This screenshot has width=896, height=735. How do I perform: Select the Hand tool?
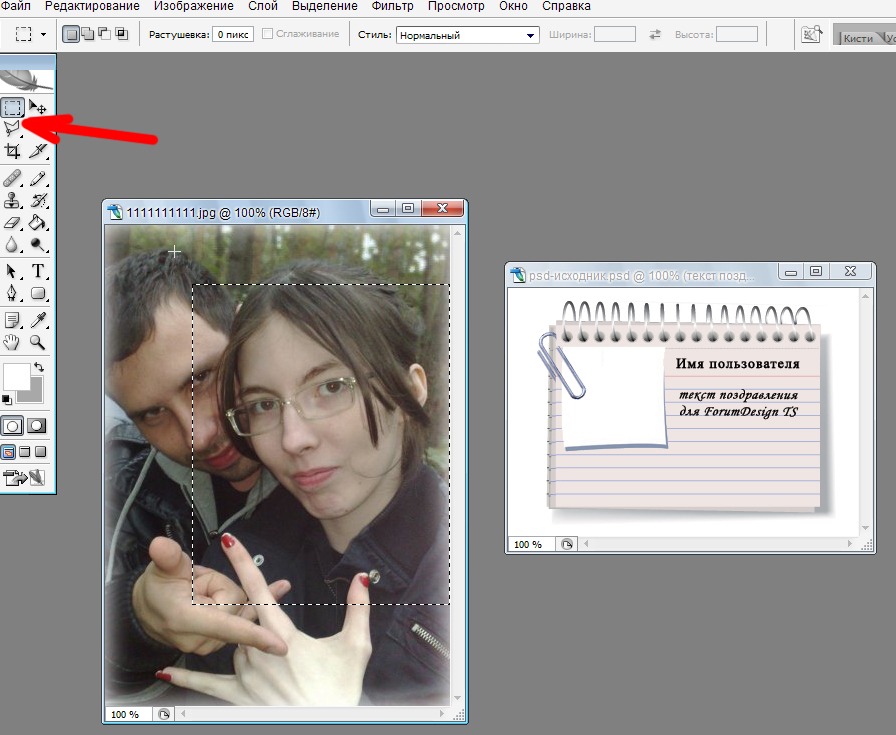tap(13, 342)
